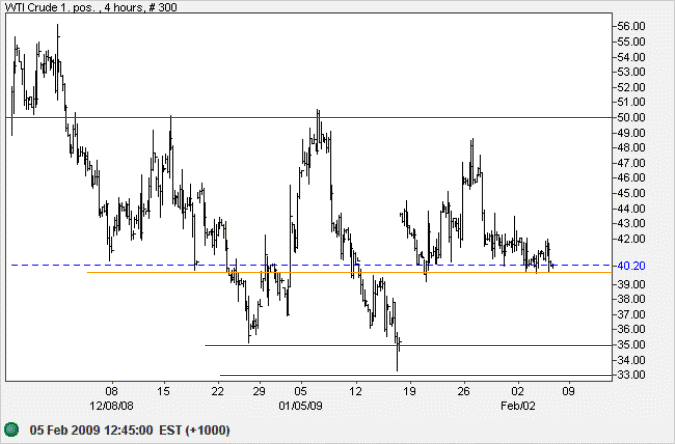
Task: Click the '26' day axis label
Action: coord(464,391)
